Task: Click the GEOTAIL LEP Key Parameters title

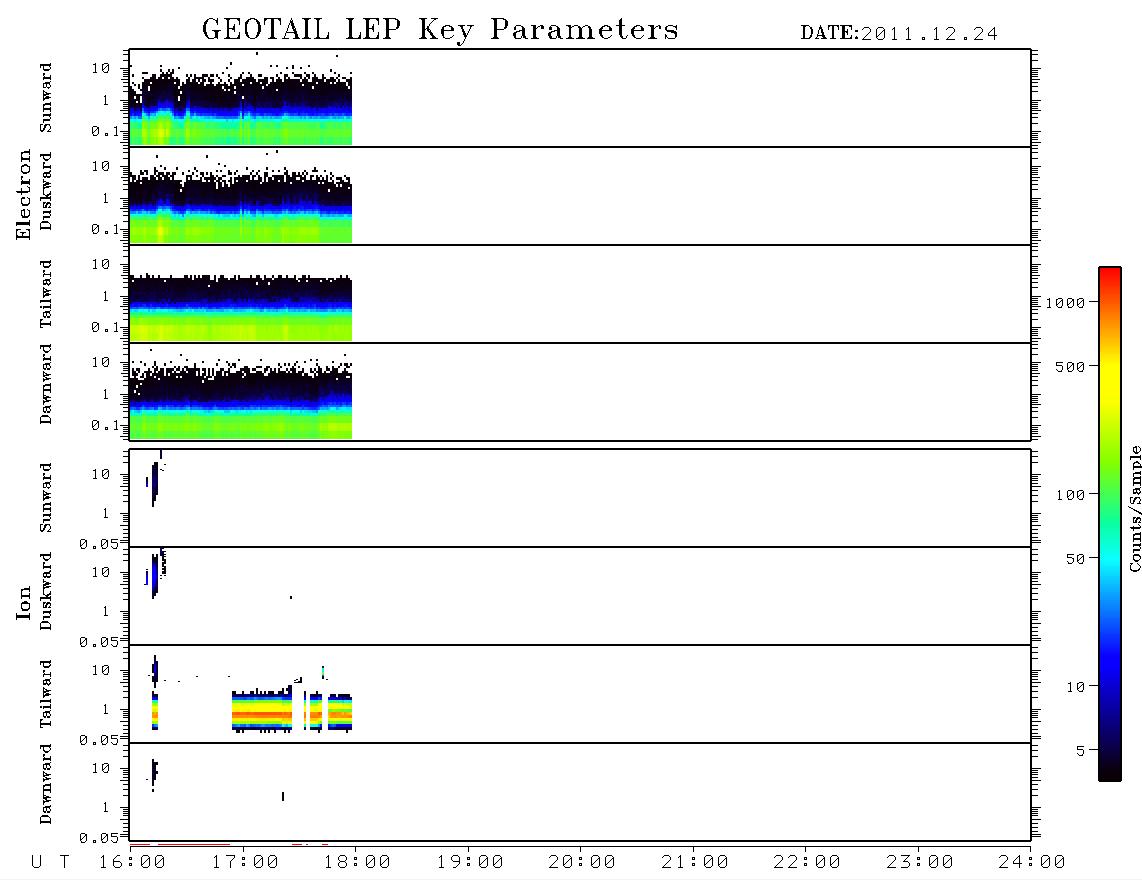Action: 440,30
